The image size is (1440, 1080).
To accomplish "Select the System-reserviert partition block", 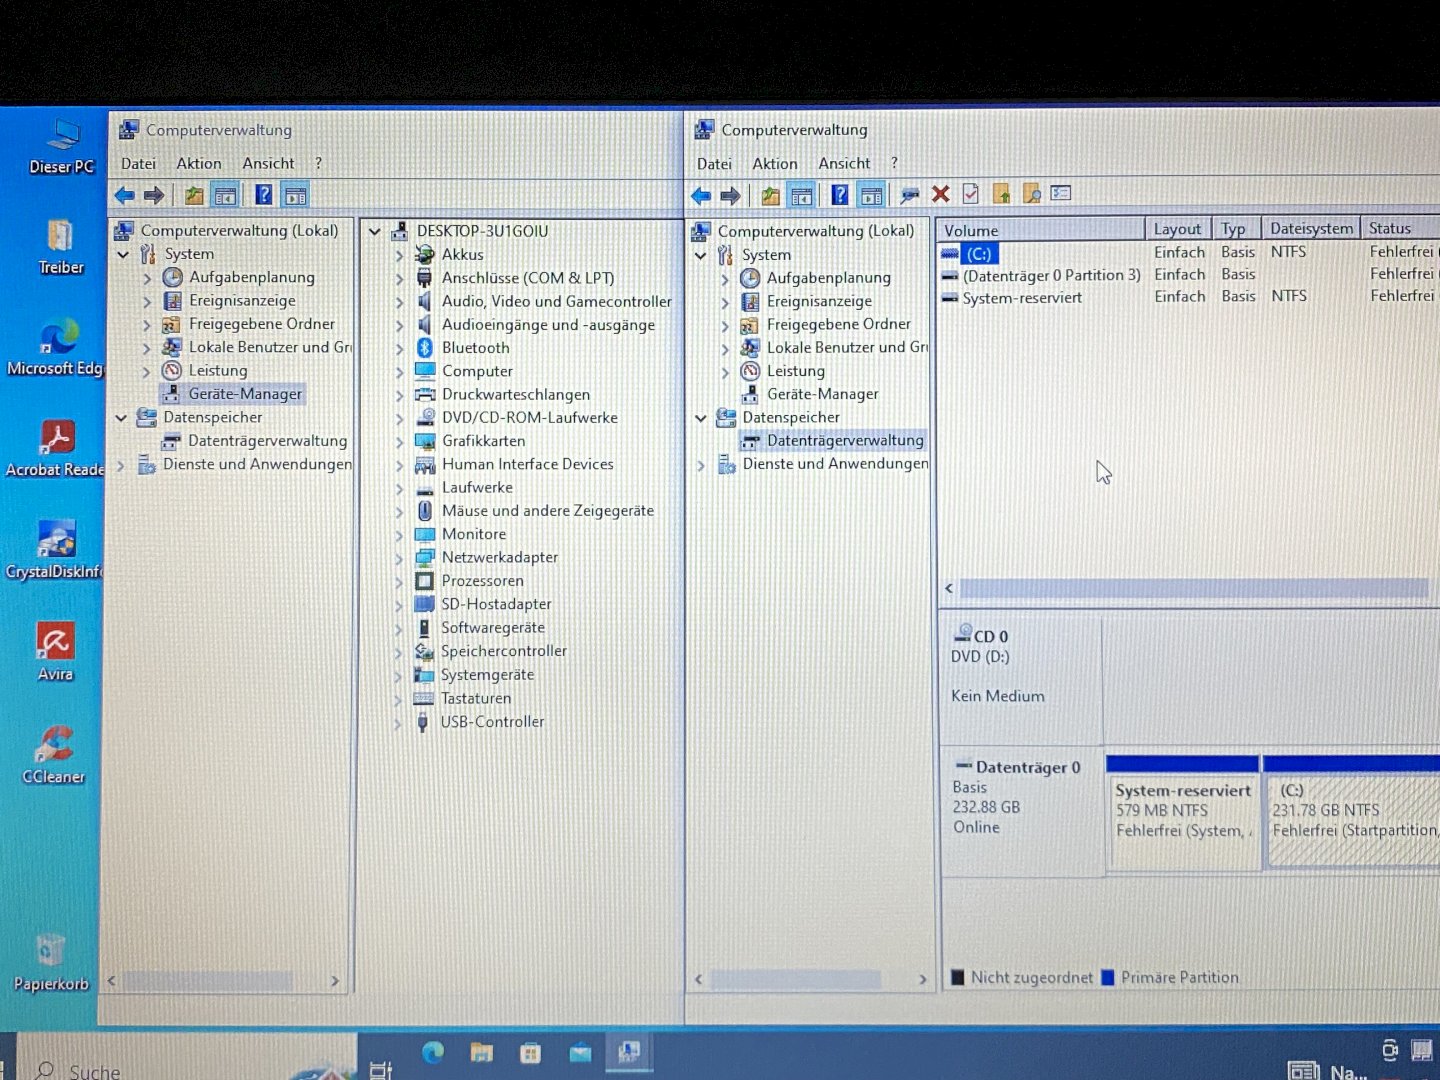I will coord(1182,811).
